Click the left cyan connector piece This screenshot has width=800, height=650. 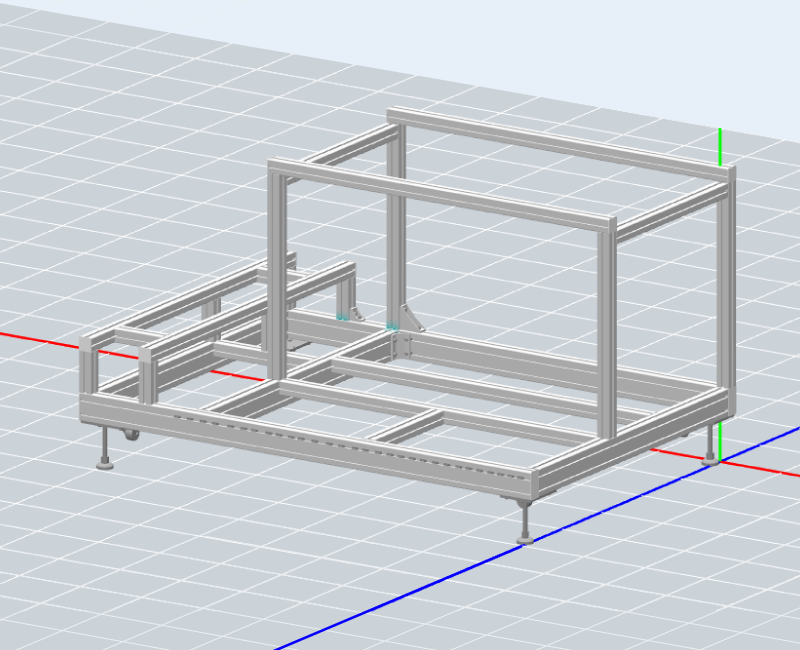(x=343, y=316)
